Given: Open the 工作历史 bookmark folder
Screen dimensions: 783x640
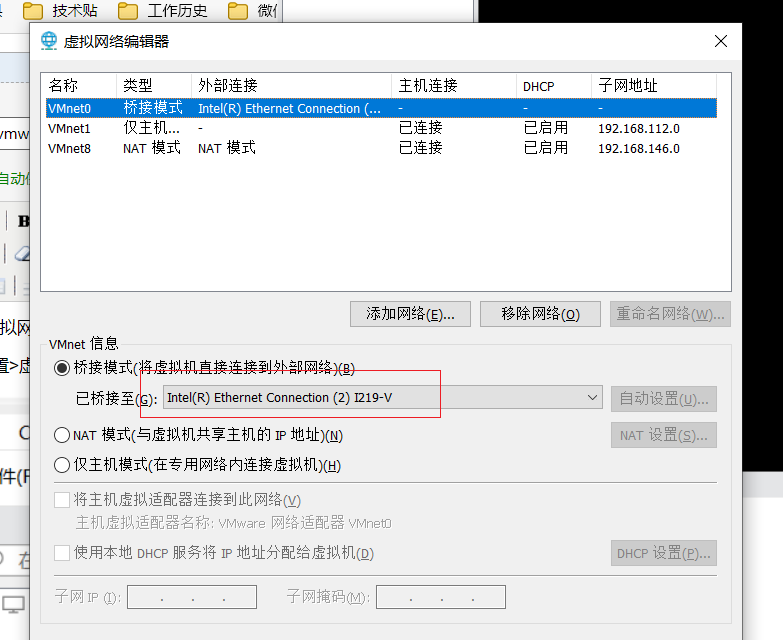Looking at the screenshot, I should pyautogui.click(x=163, y=10).
